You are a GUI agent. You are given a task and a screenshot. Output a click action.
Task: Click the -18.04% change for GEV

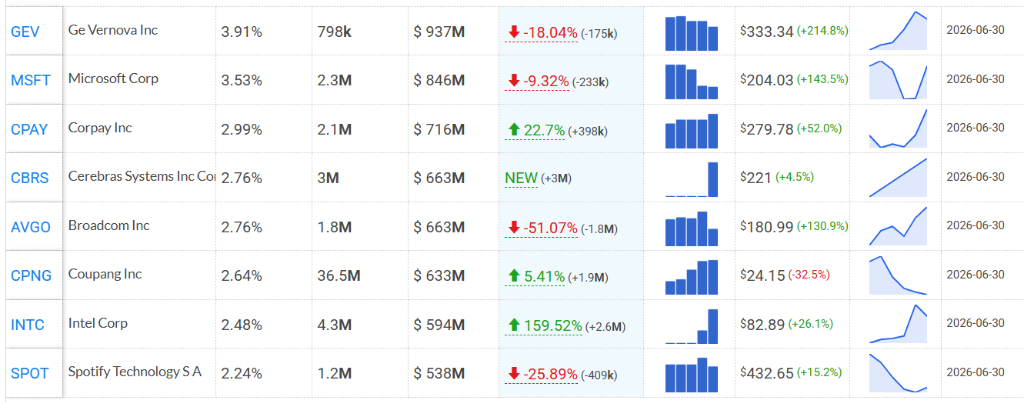(x=550, y=32)
